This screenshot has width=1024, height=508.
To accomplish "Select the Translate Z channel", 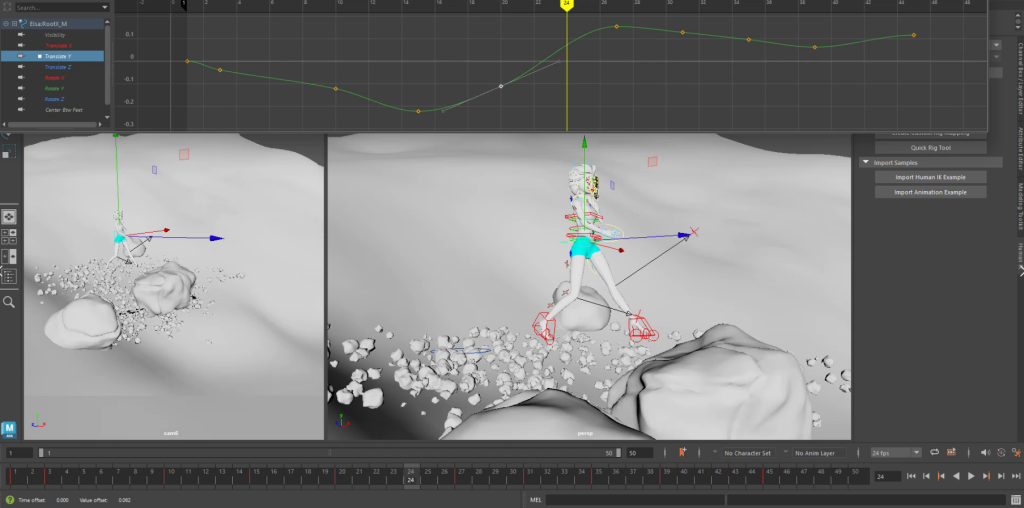I will [58, 67].
